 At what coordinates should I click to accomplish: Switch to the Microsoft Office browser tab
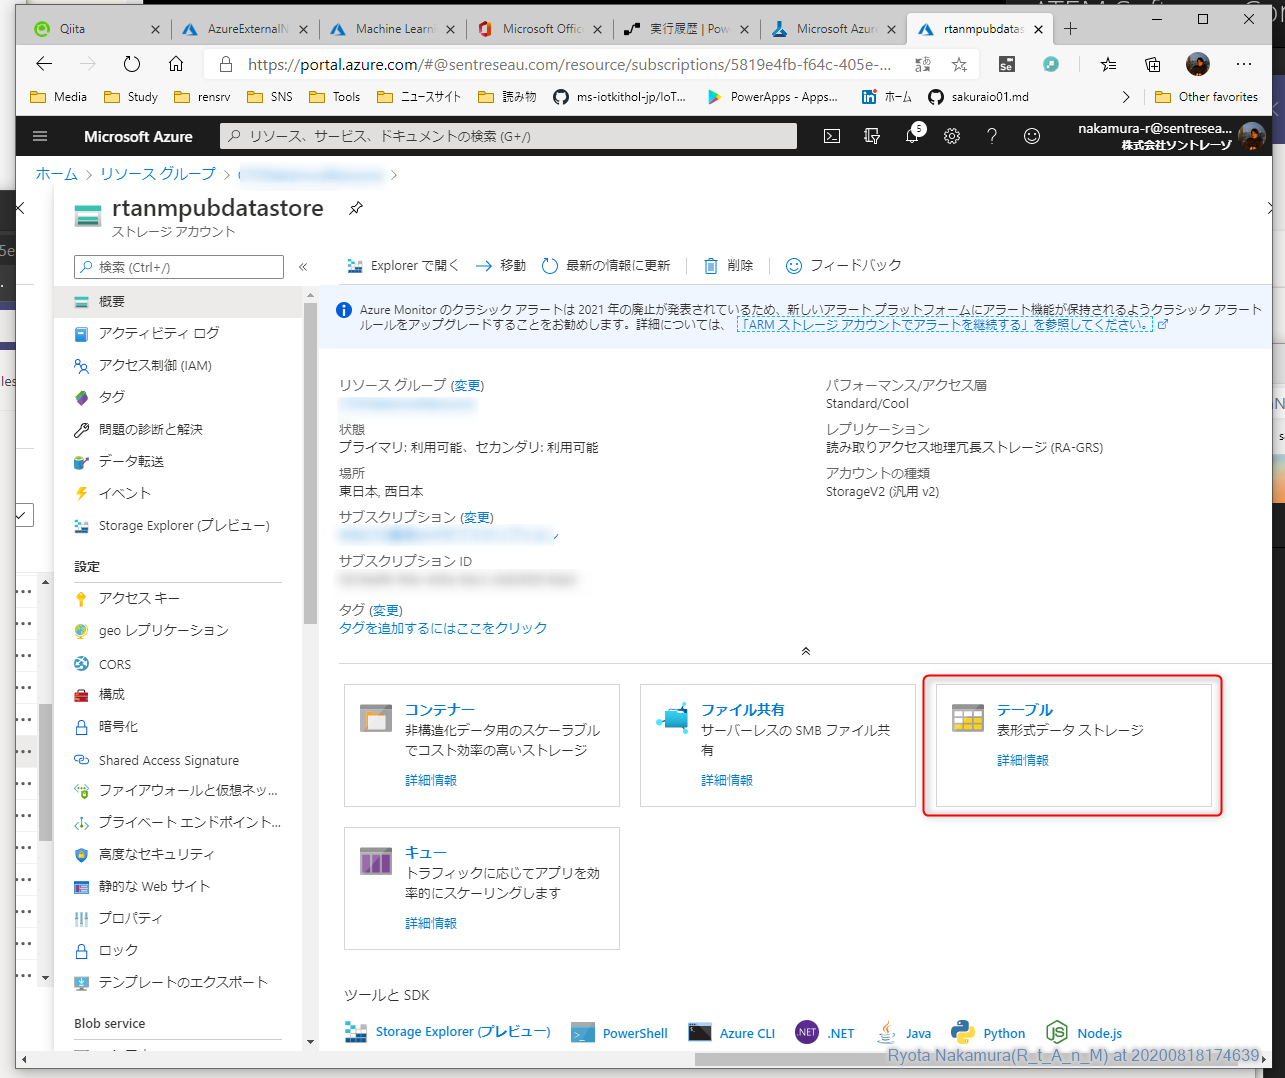pos(540,29)
